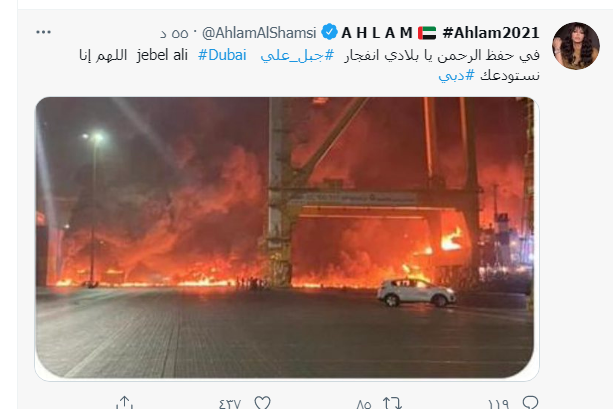Click the A H L A M display name
The image size is (613, 409).
coord(377,33)
